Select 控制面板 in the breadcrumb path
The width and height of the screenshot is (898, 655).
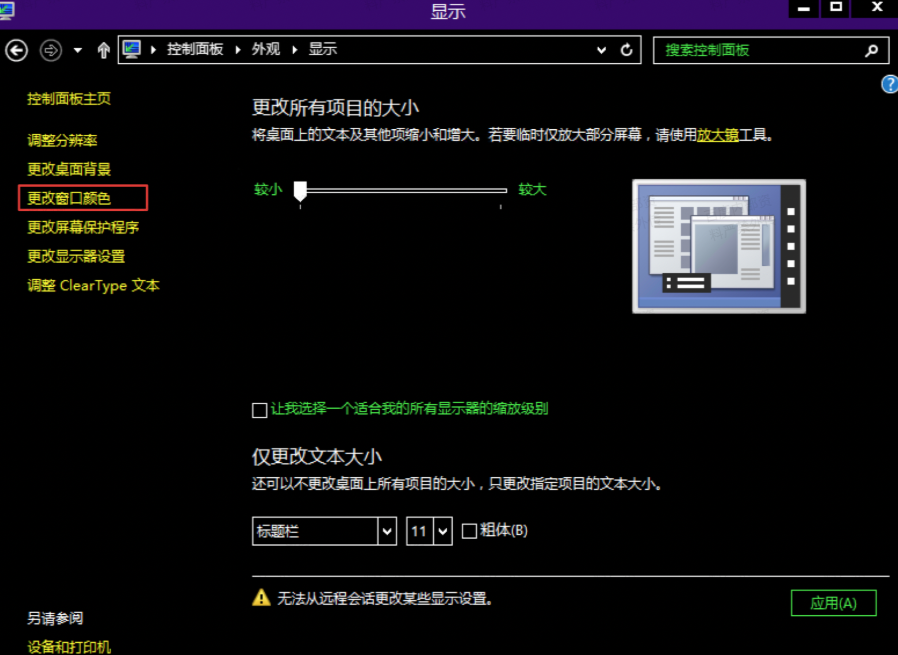coord(195,49)
